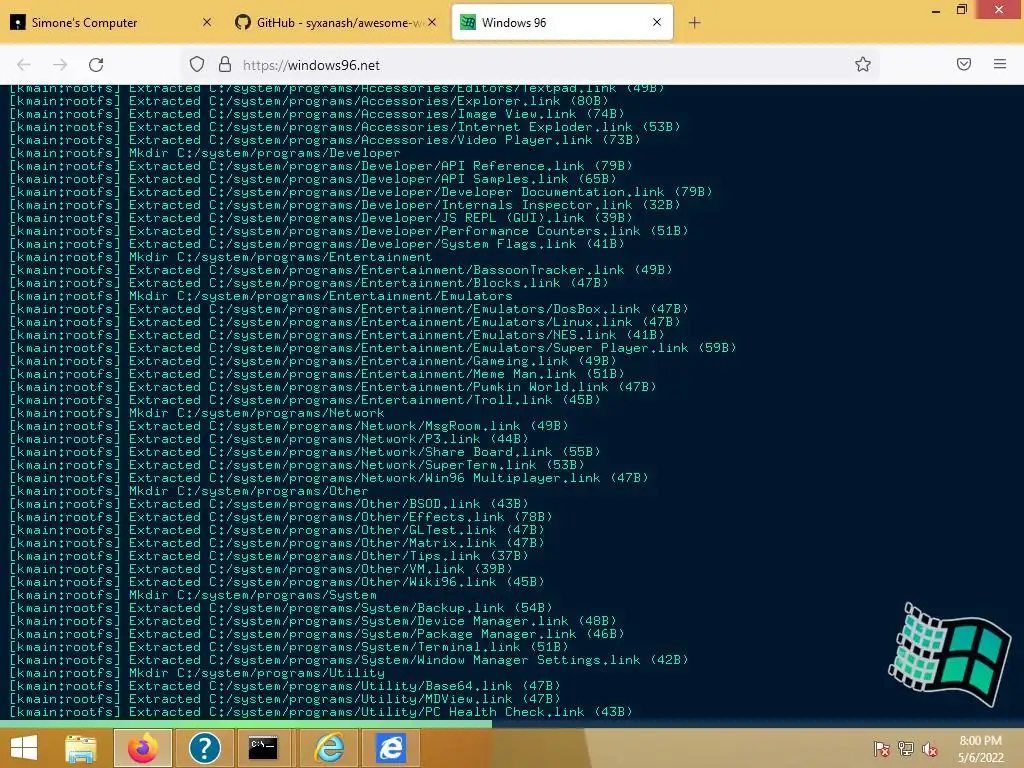Viewport: 1024px width, 768px height.
Task: Open the Windows Start button
Action: (x=24, y=748)
